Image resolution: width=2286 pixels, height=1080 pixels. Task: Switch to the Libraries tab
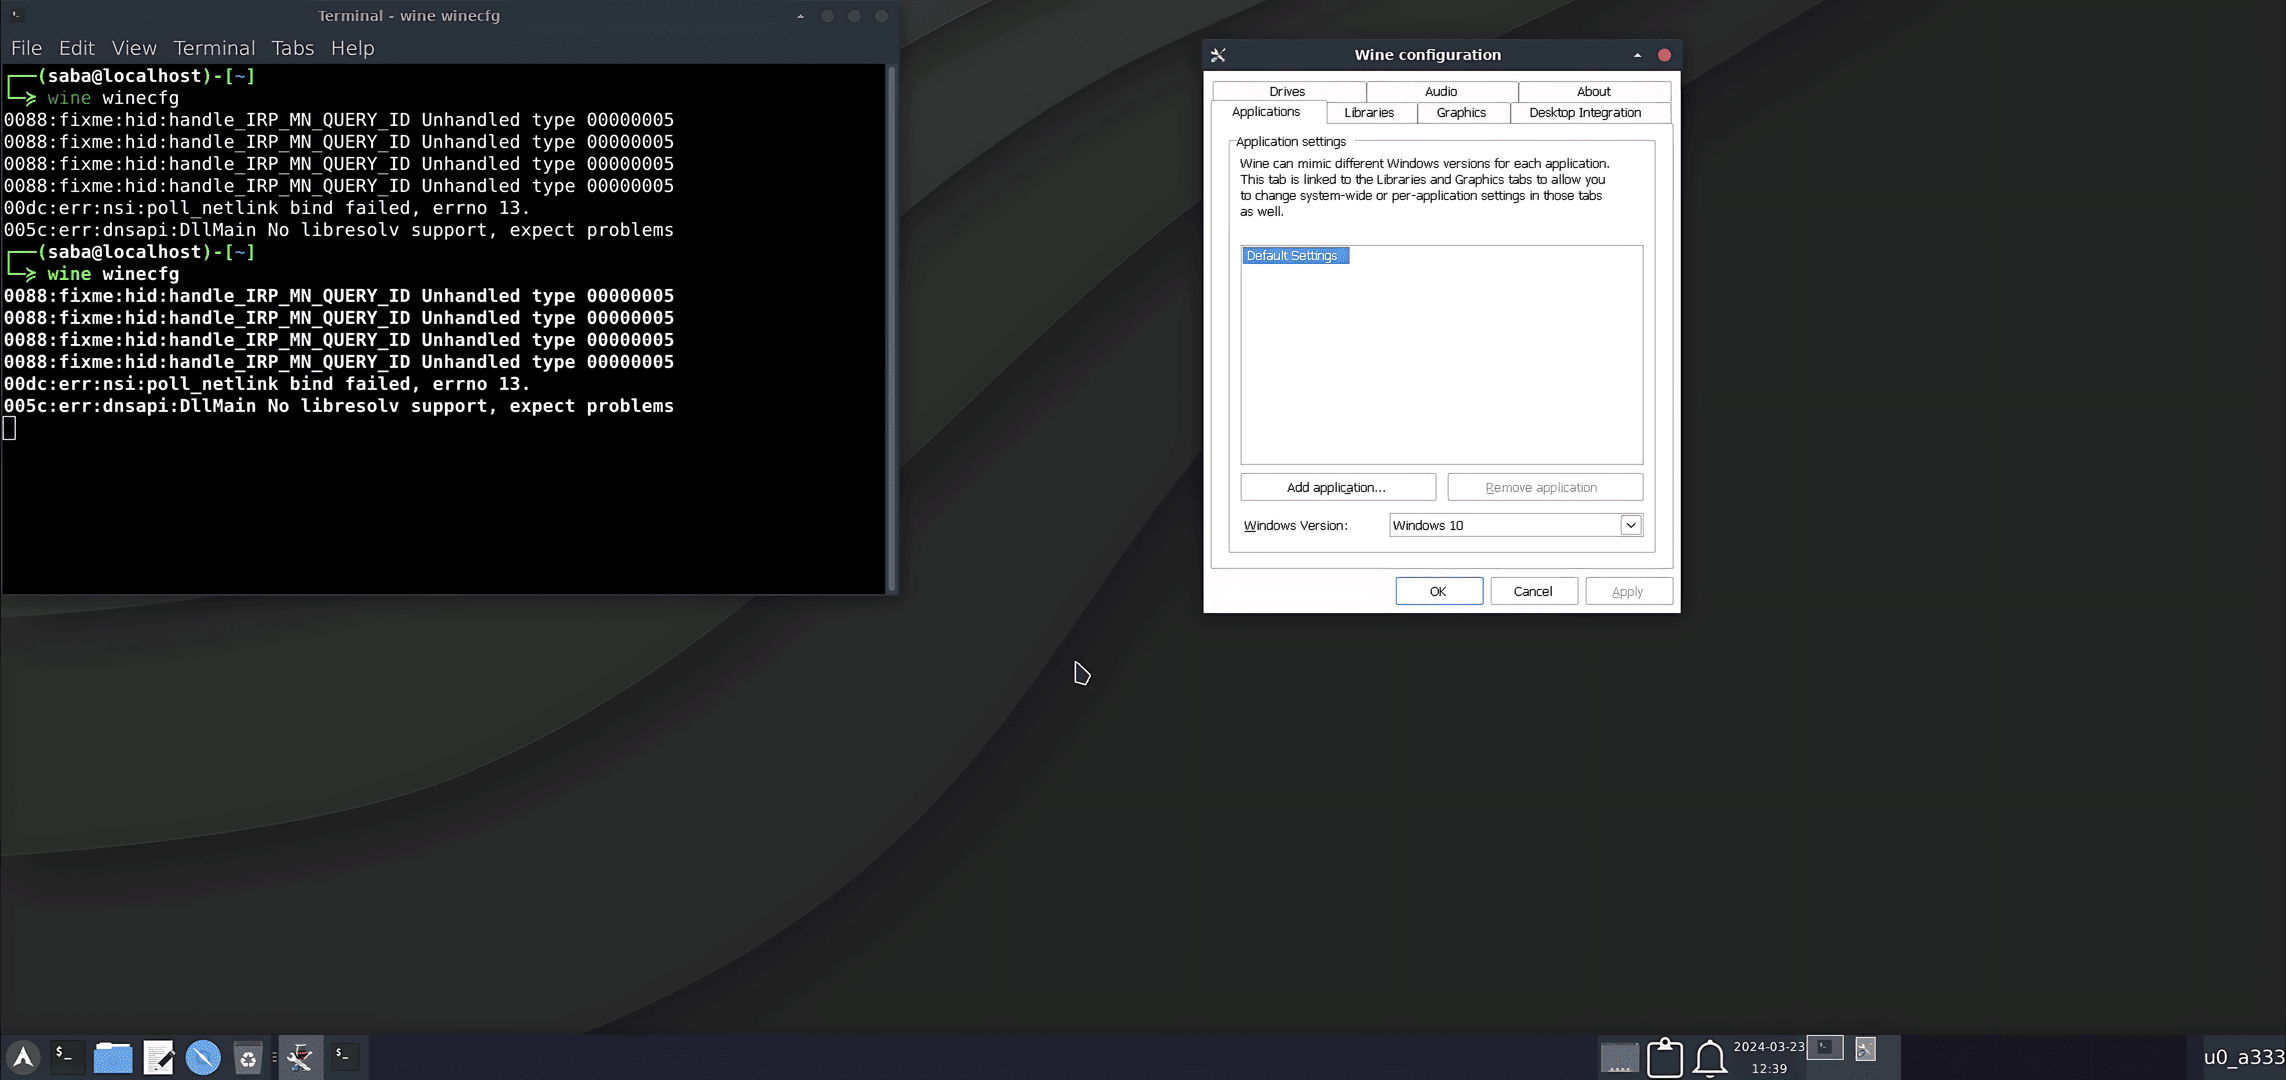pos(1368,113)
